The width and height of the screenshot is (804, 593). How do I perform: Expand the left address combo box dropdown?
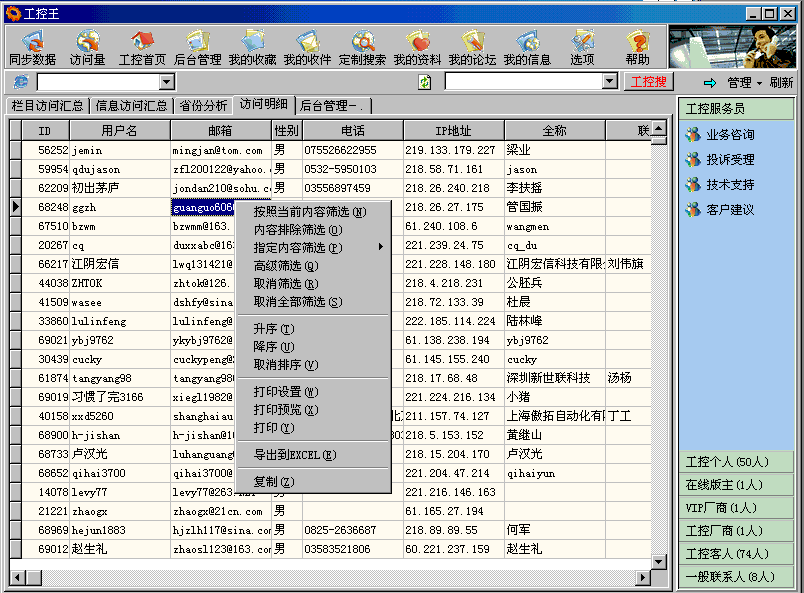click(167, 82)
